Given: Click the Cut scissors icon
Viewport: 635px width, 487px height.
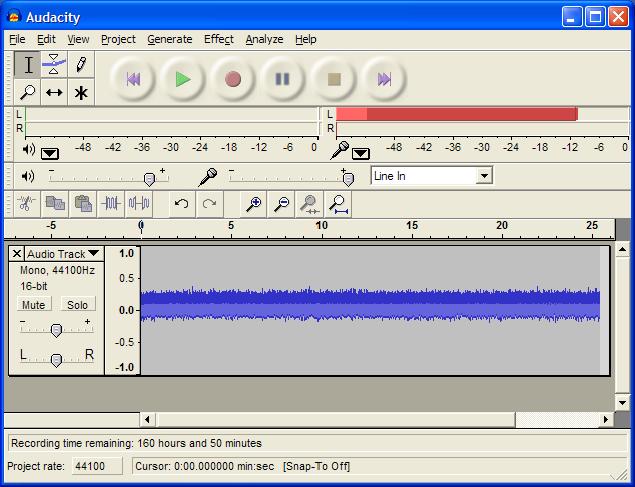Looking at the screenshot, I should pyautogui.click(x=27, y=203).
